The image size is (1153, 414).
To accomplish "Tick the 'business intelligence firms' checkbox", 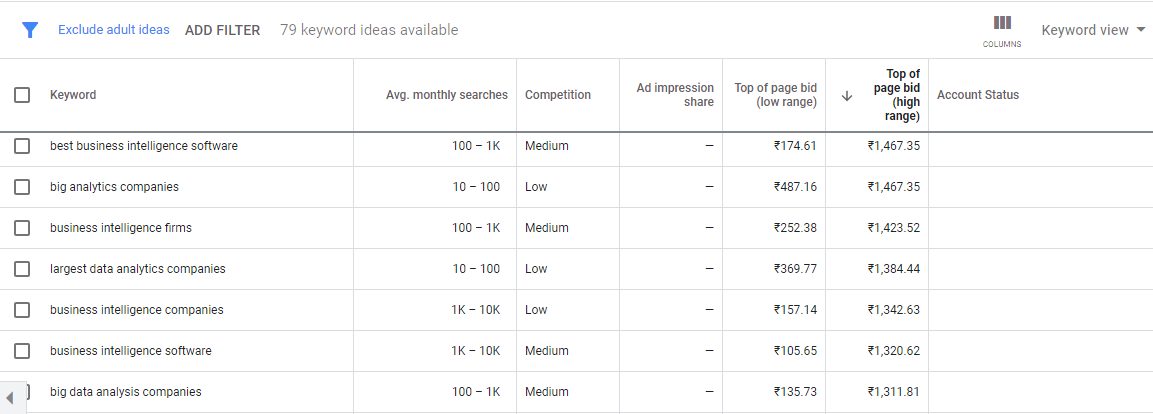I will pos(22,228).
